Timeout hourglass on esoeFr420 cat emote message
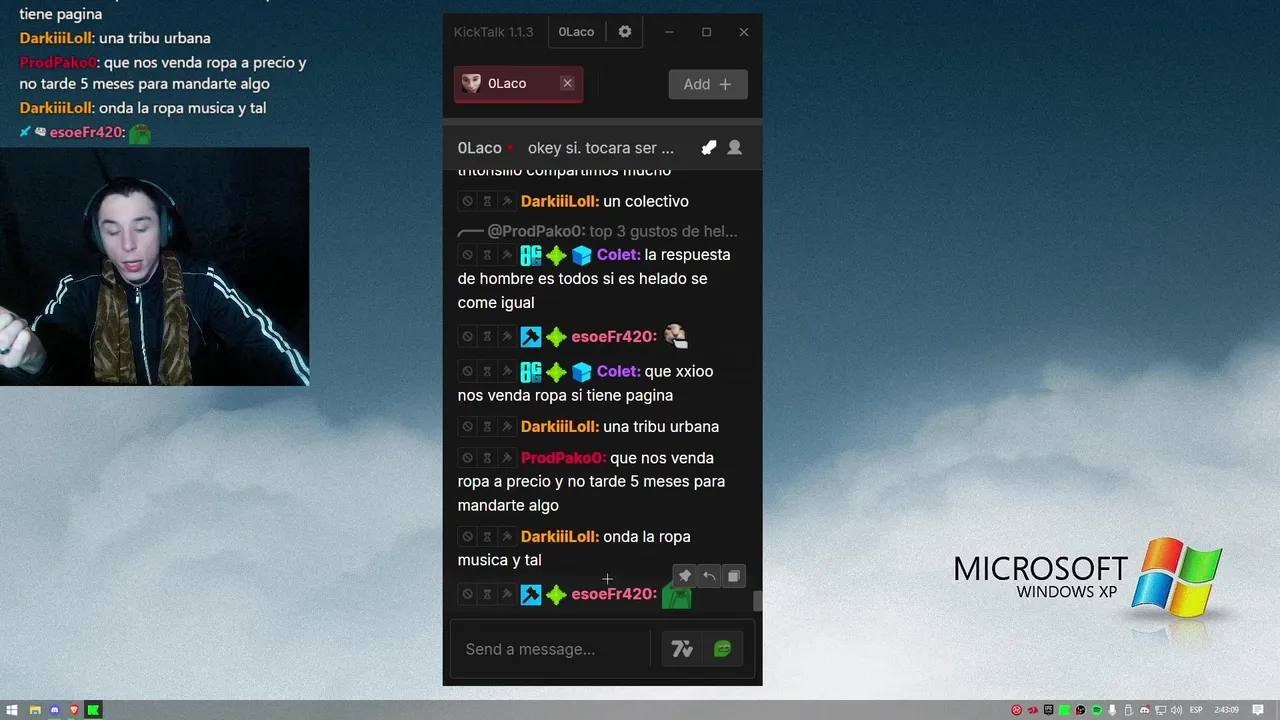 pyautogui.click(x=487, y=337)
